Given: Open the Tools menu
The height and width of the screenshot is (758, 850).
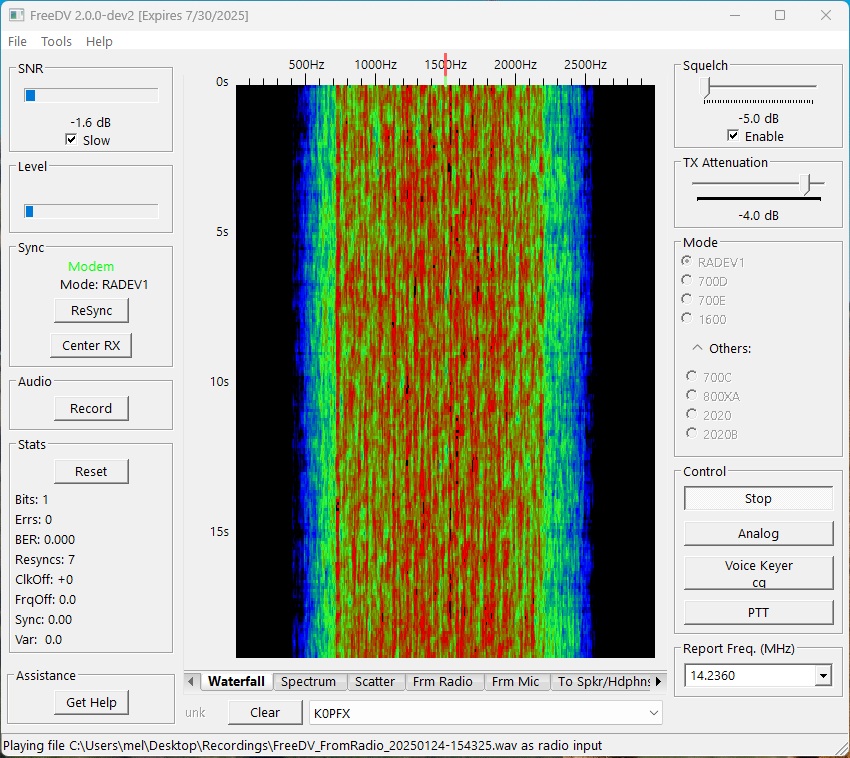Looking at the screenshot, I should tap(56, 41).
